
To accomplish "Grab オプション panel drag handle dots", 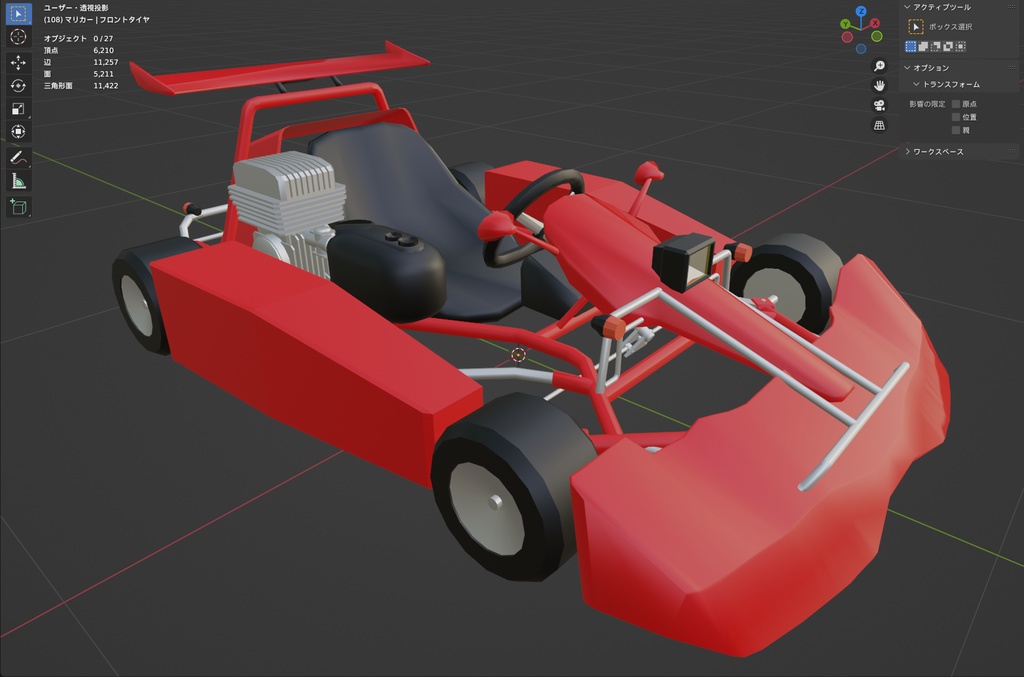I will click(1012, 68).
